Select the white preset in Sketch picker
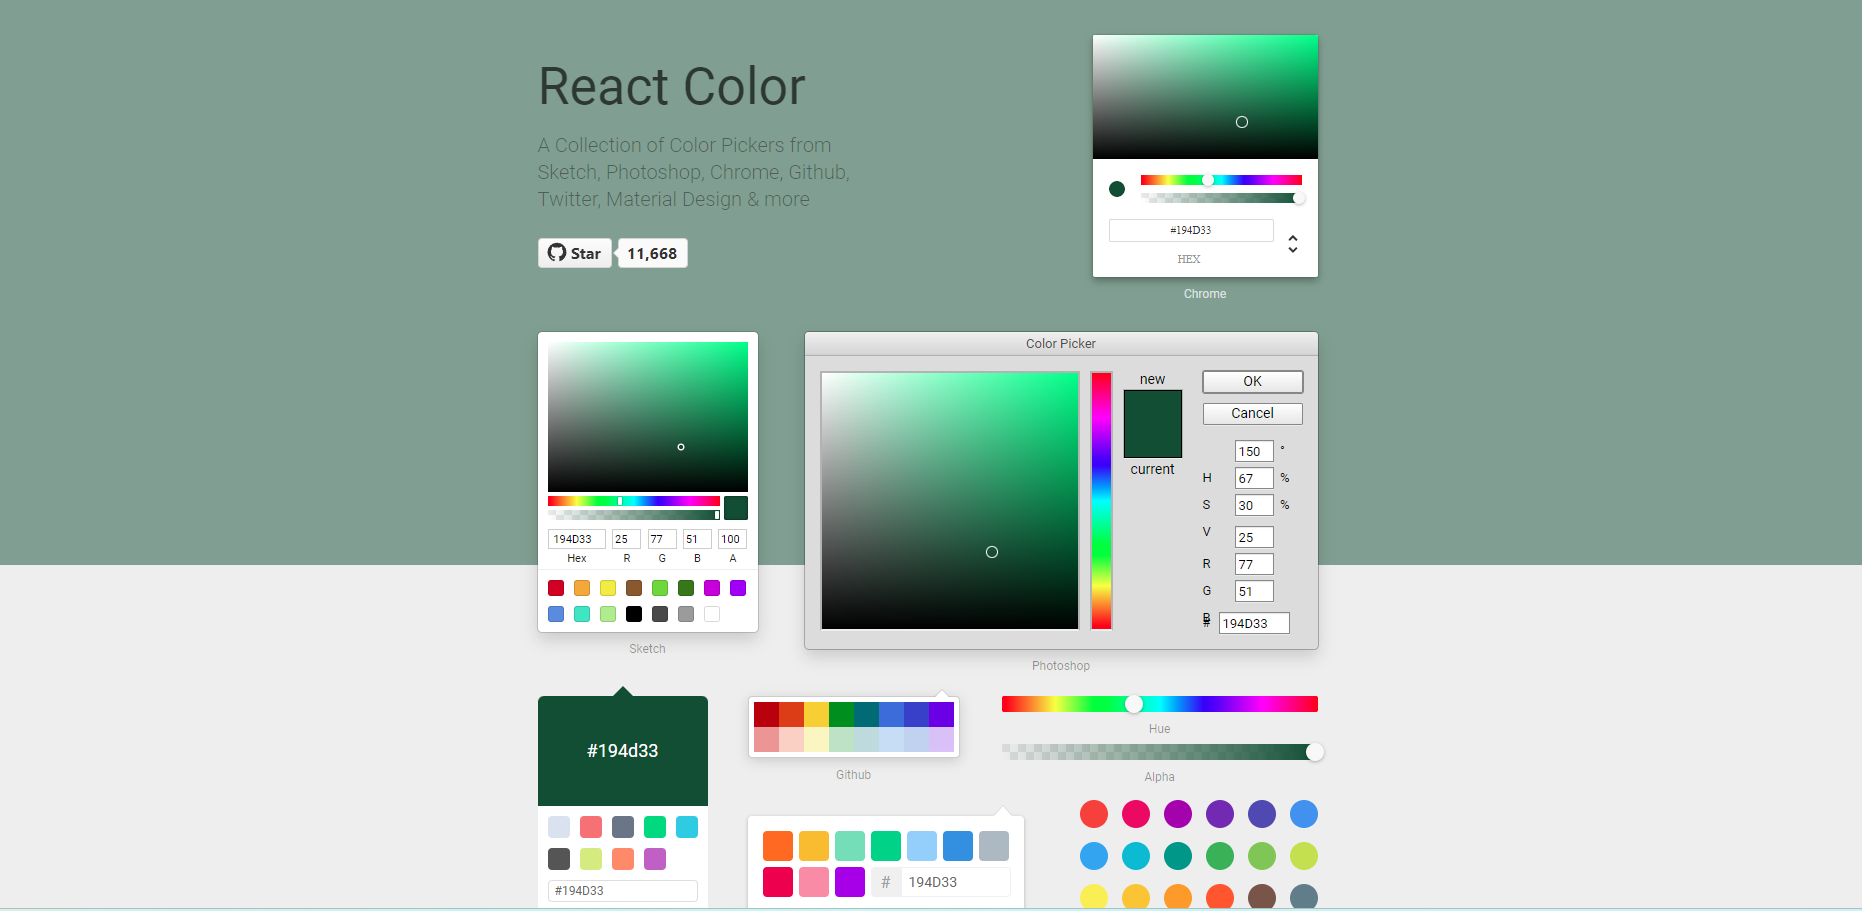The height and width of the screenshot is (911, 1862). [x=712, y=614]
